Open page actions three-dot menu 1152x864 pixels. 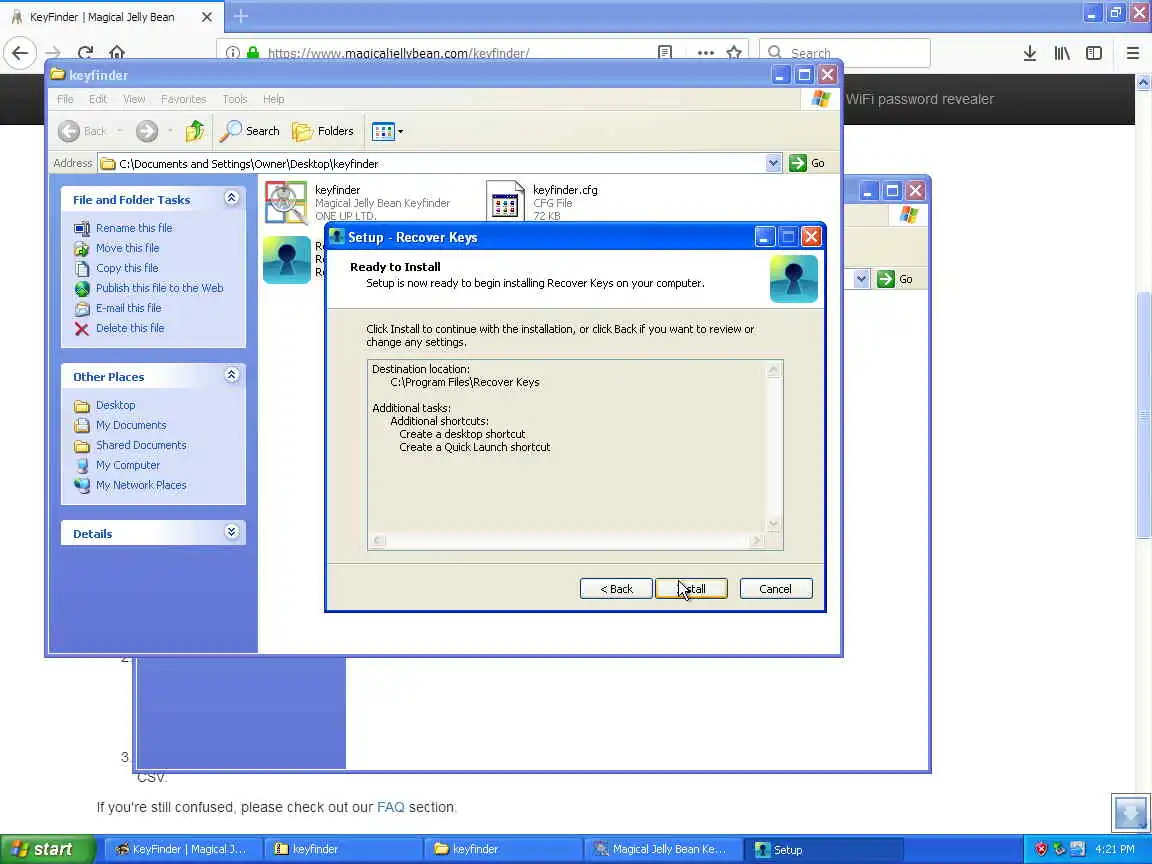tap(705, 53)
